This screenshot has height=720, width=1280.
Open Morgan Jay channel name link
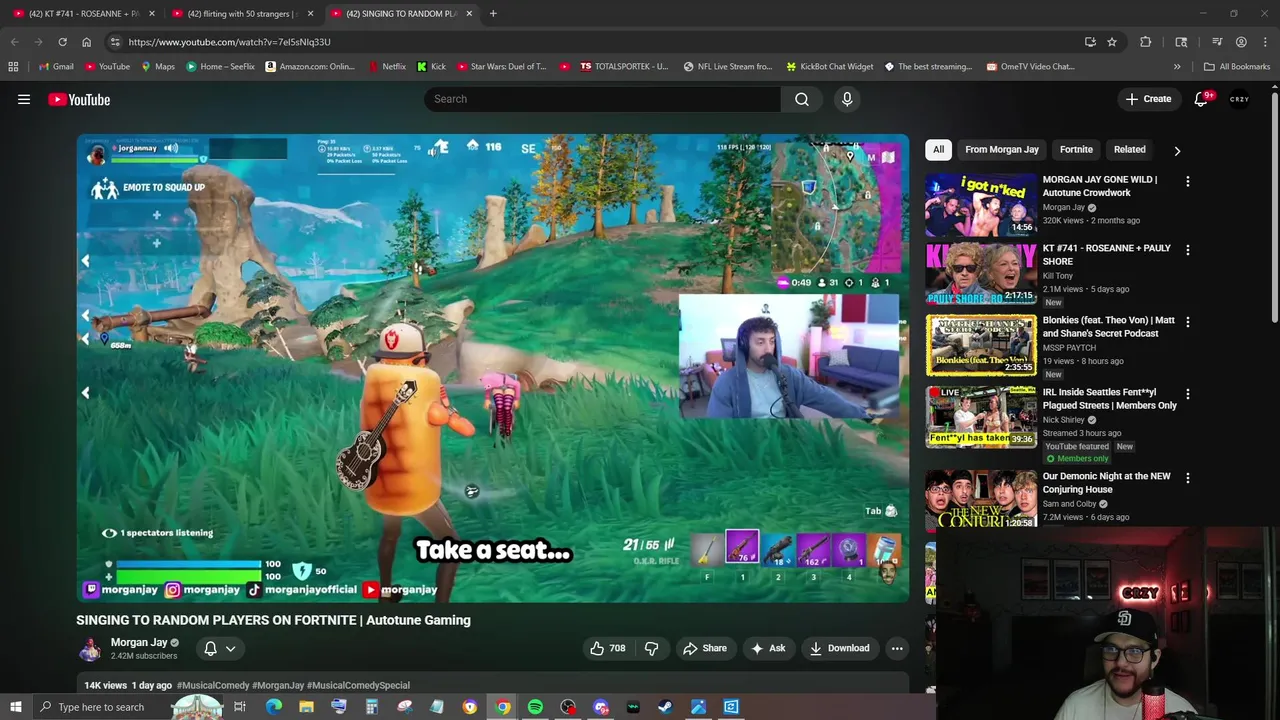click(x=139, y=643)
